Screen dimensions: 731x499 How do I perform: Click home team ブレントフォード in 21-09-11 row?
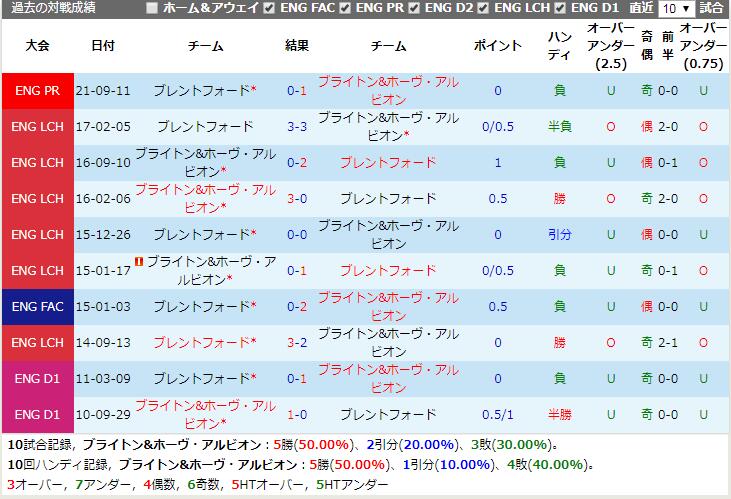coord(202,90)
